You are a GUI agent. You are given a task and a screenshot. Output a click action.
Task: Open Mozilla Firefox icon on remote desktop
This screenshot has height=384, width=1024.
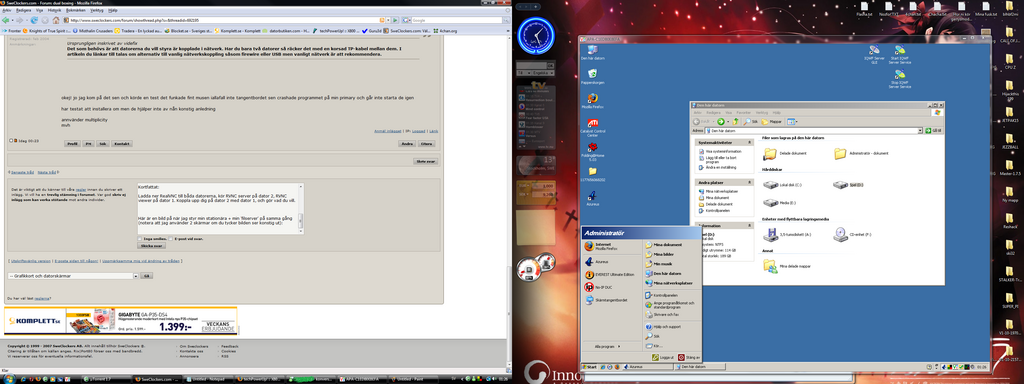click(x=592, y=100)
